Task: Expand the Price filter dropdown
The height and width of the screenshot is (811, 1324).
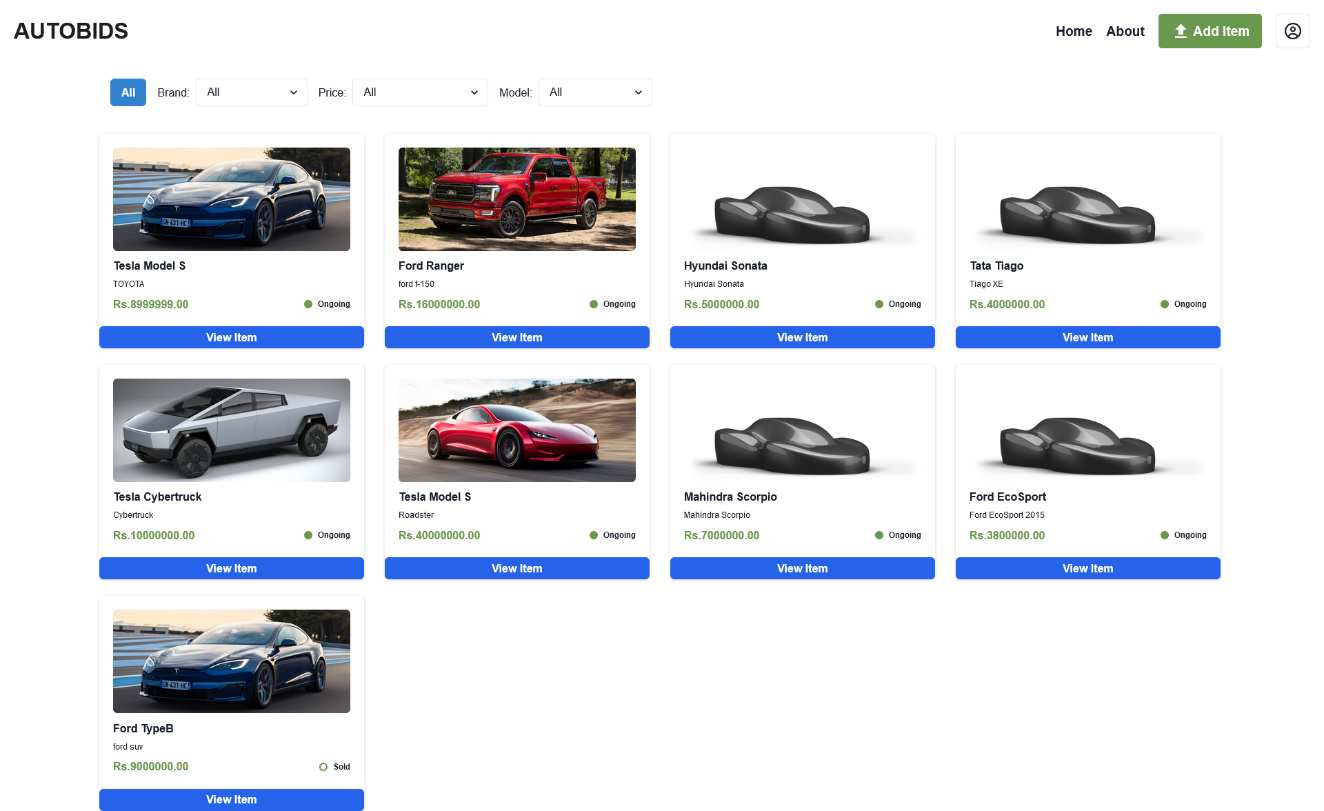Action: (419, 92)
